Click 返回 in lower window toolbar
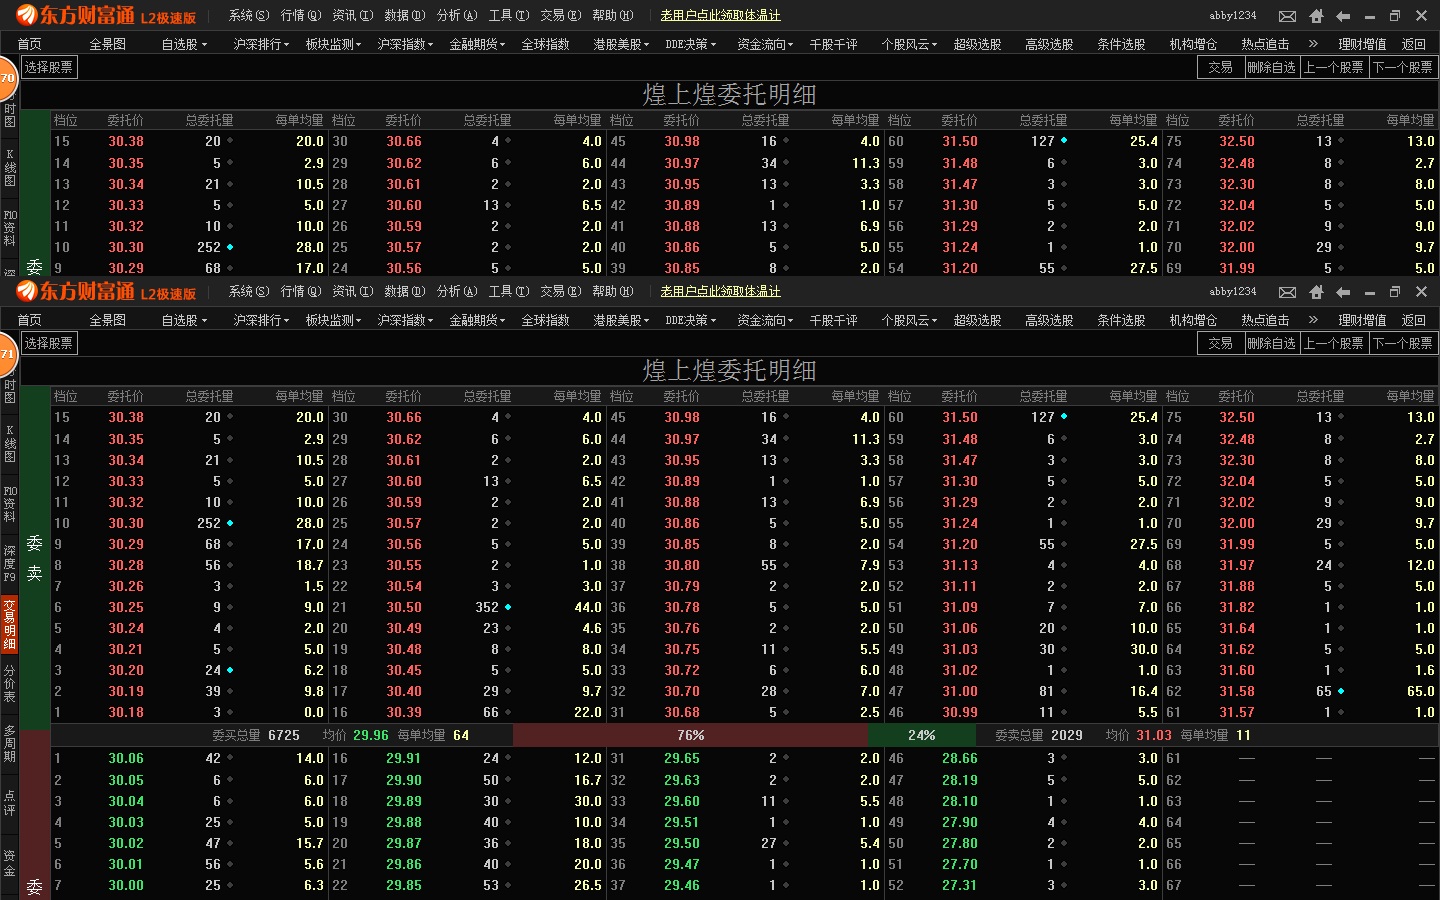This screenshot has width=1440, height=900. pos(1414,320)
